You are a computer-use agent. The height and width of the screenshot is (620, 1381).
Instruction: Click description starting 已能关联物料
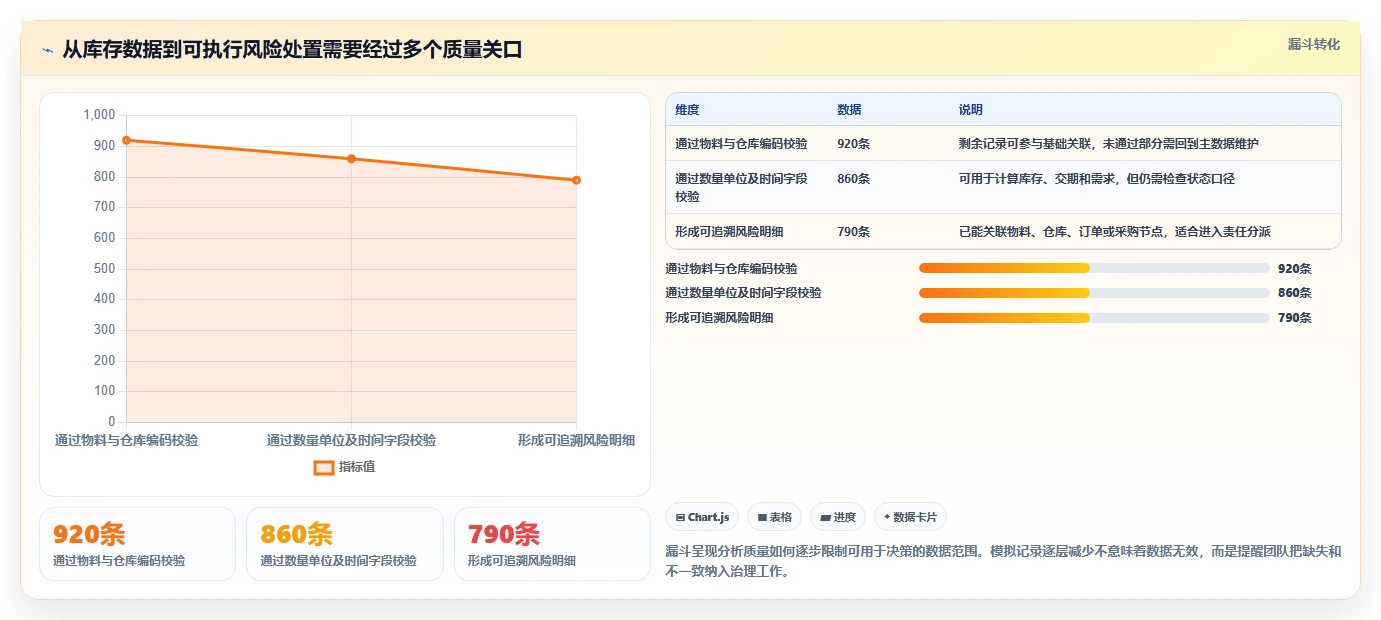click(x=1115, y=232)
